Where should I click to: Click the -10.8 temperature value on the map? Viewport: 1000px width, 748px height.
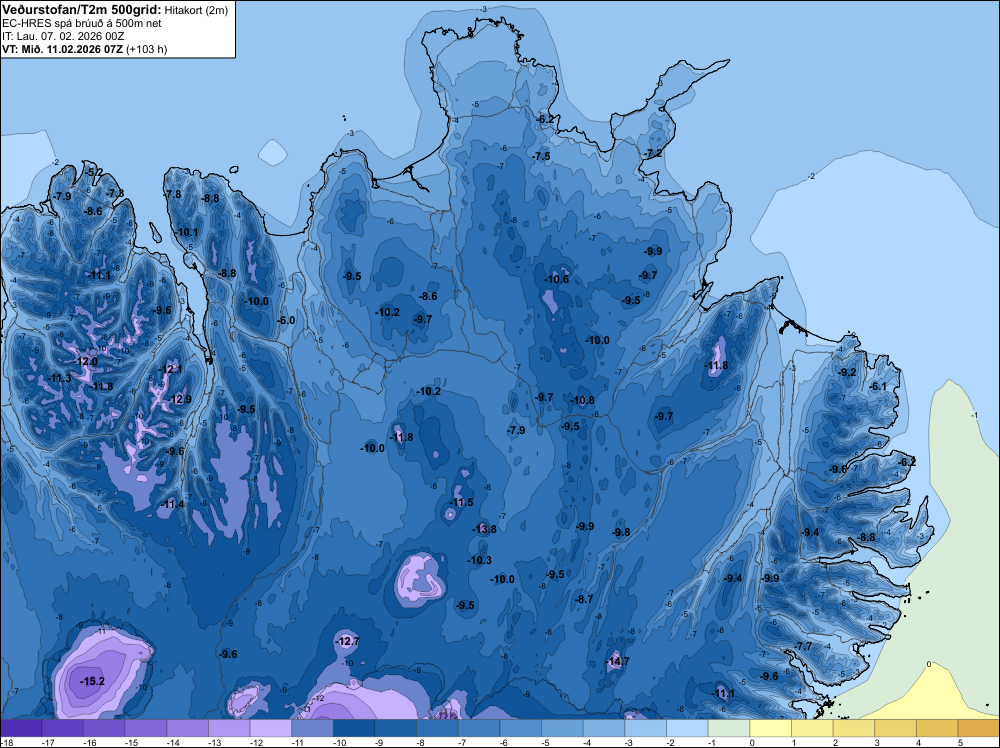[x=582, y=400]
